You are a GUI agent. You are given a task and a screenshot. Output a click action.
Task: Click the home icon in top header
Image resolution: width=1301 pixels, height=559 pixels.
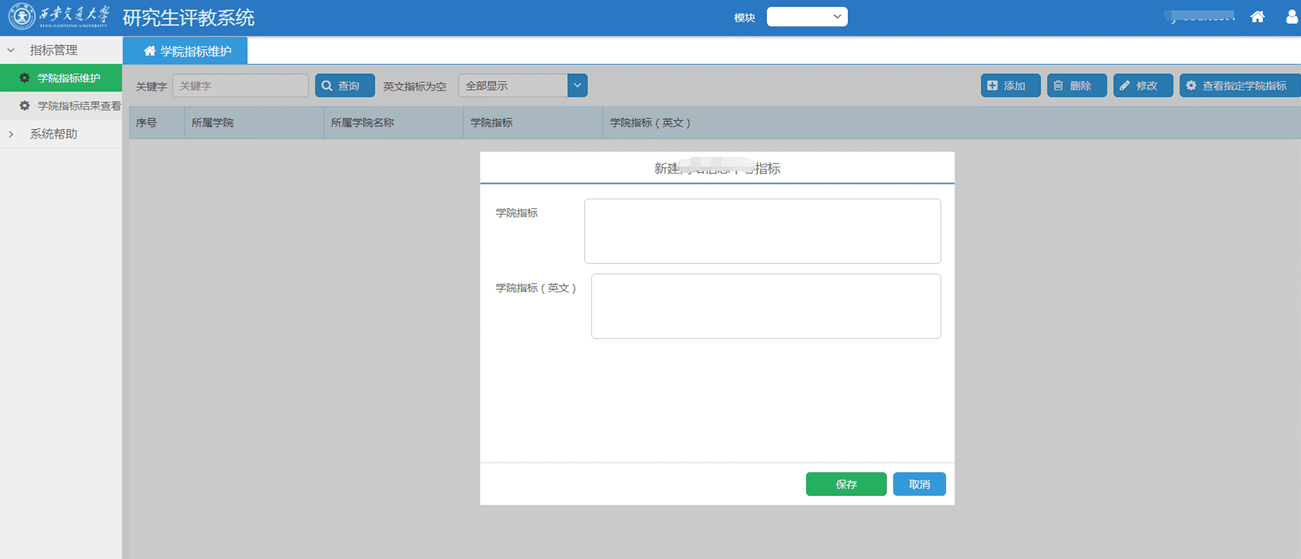[x=1257, y=17]
